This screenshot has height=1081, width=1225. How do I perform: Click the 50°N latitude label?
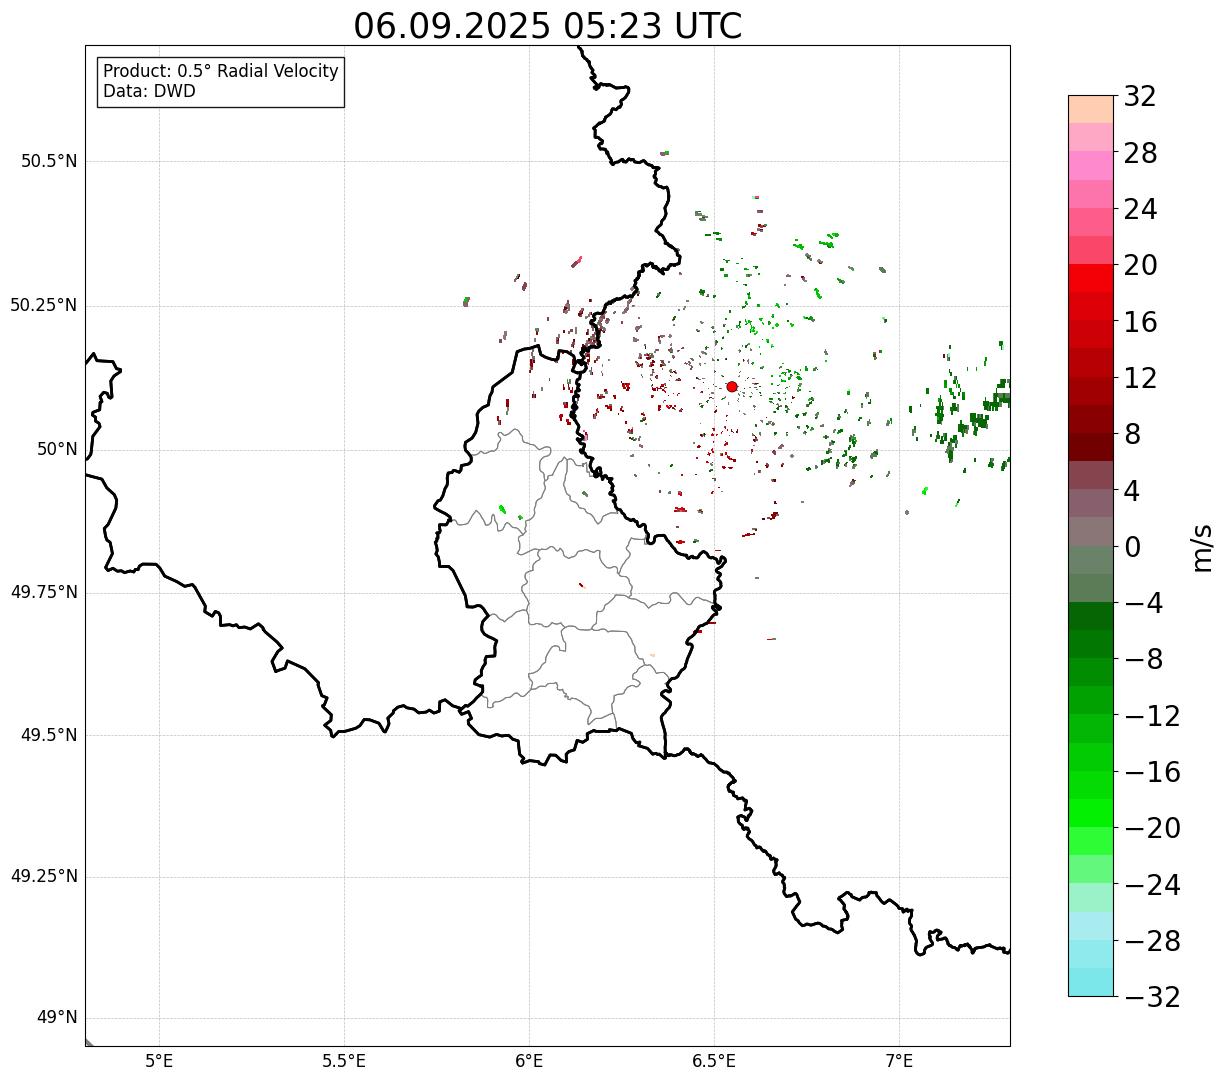point(57,449)
